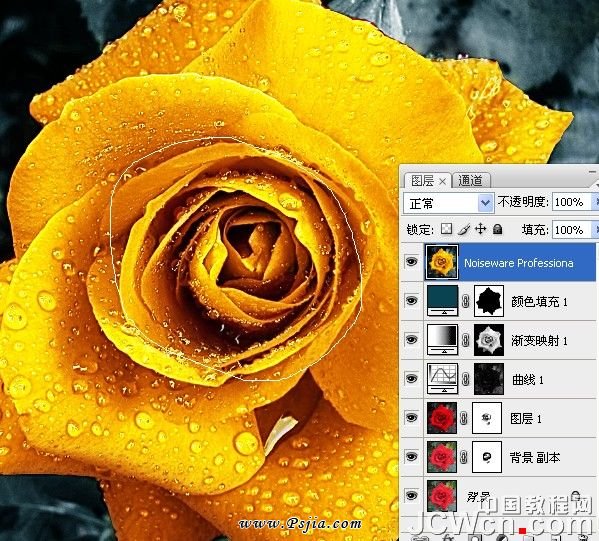Select the 背景 副本 rose thumbnail
Viewport: 599px width, 541px height.
click(x=442, y=457)
